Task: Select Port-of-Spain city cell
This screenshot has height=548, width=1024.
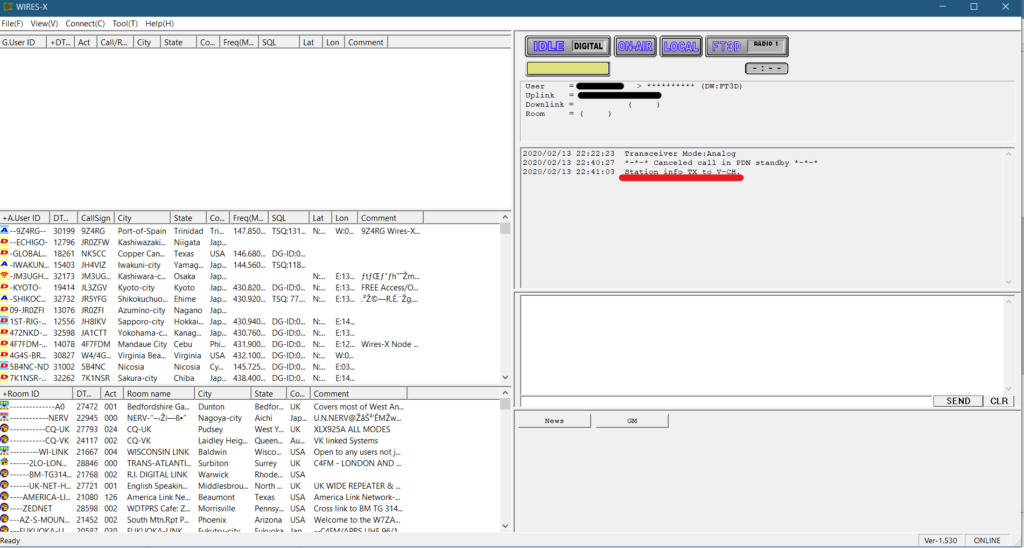Action: point(143,231)
